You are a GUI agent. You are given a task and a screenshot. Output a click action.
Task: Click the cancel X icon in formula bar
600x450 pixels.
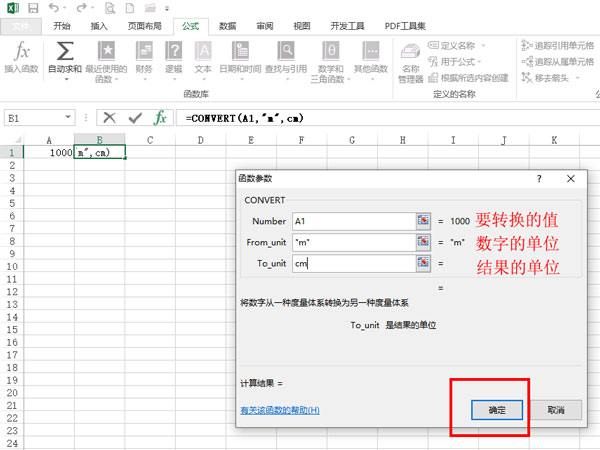pos(110,118)
